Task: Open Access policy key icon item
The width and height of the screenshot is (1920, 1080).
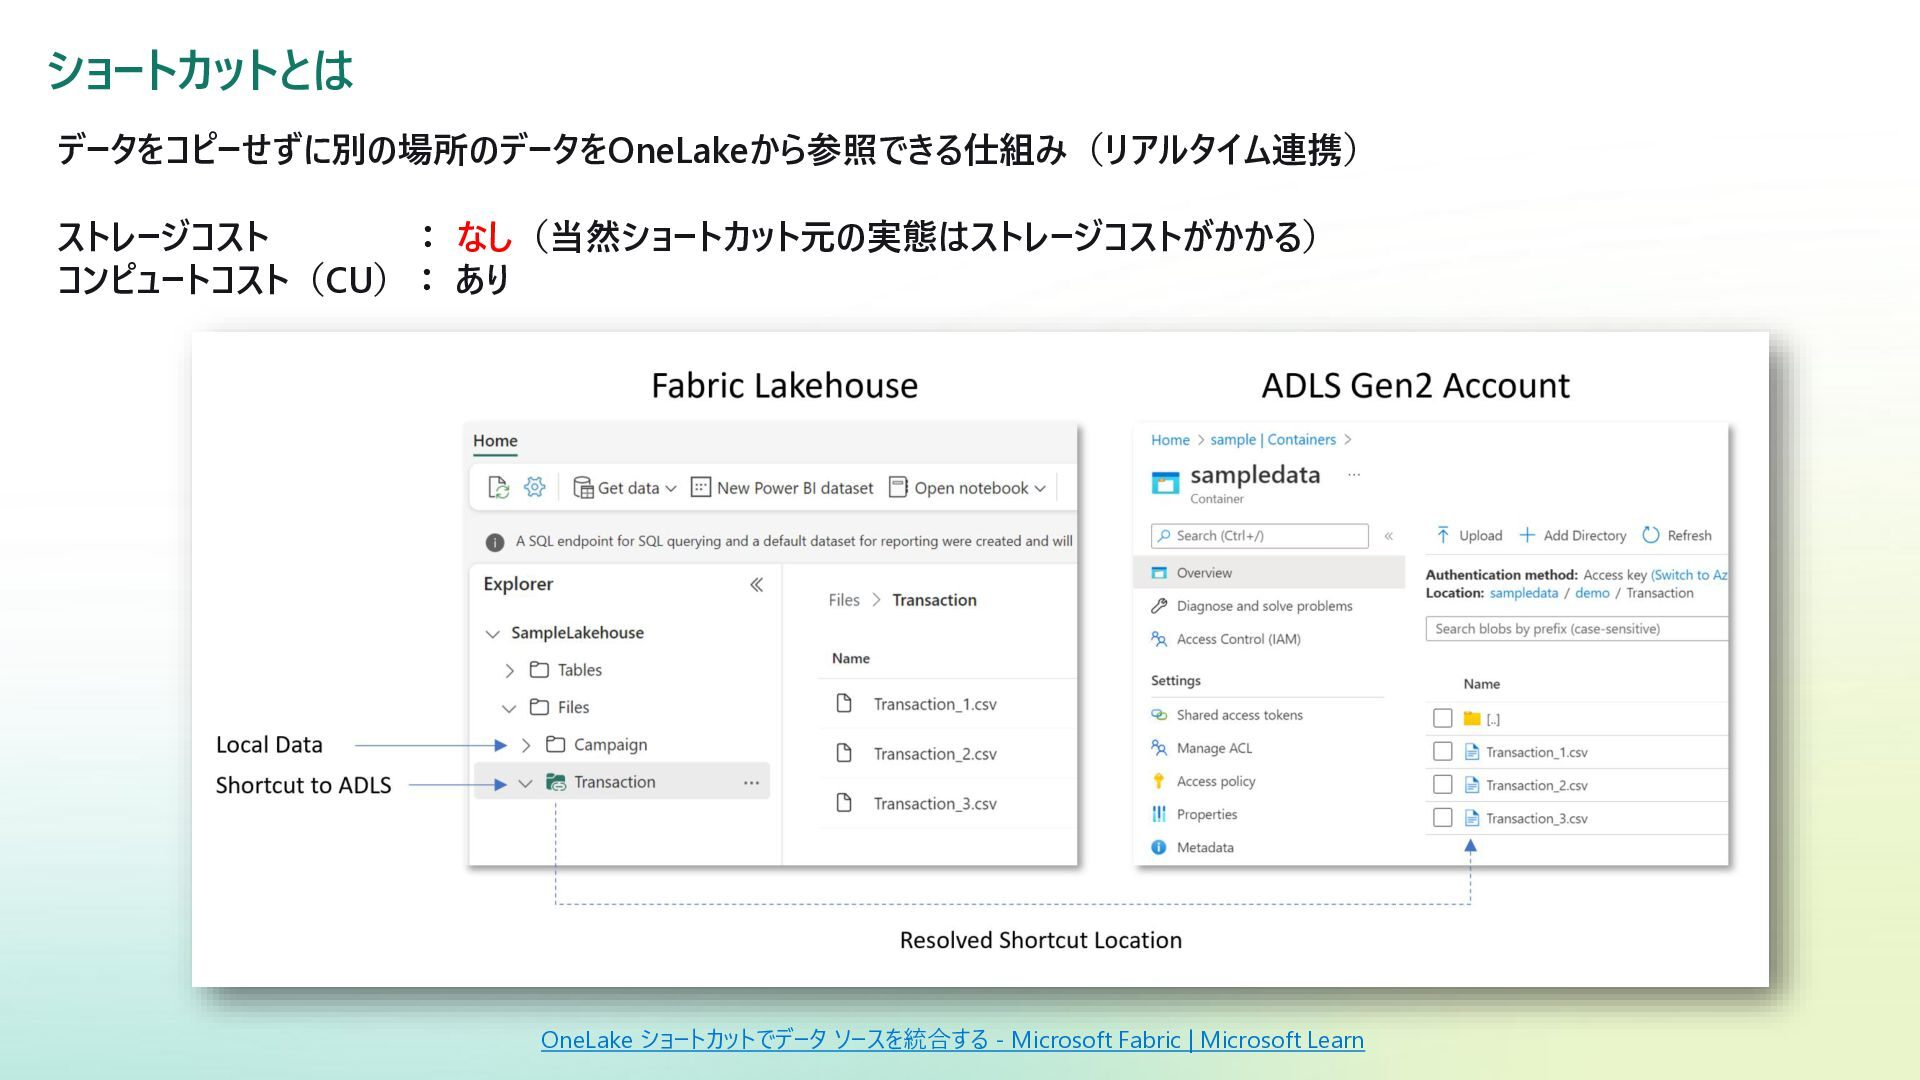Action: 1215,781
